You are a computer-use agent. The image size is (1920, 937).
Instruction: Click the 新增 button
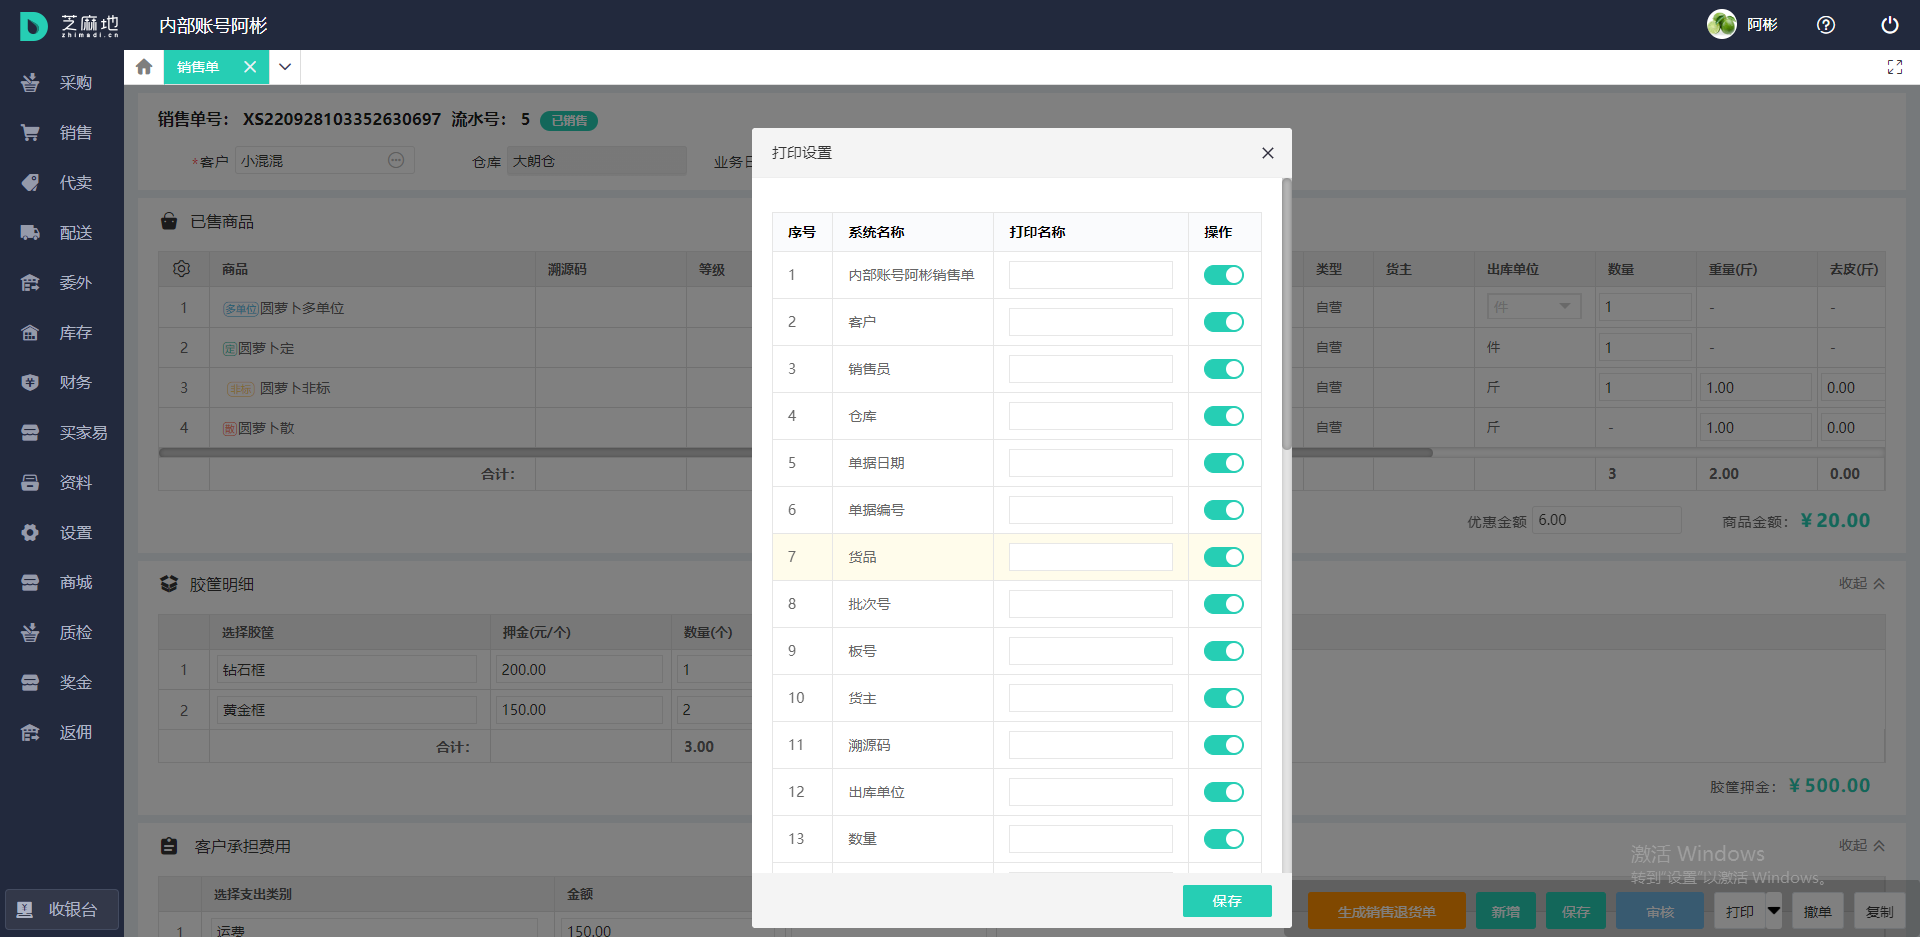(1506, 911)
